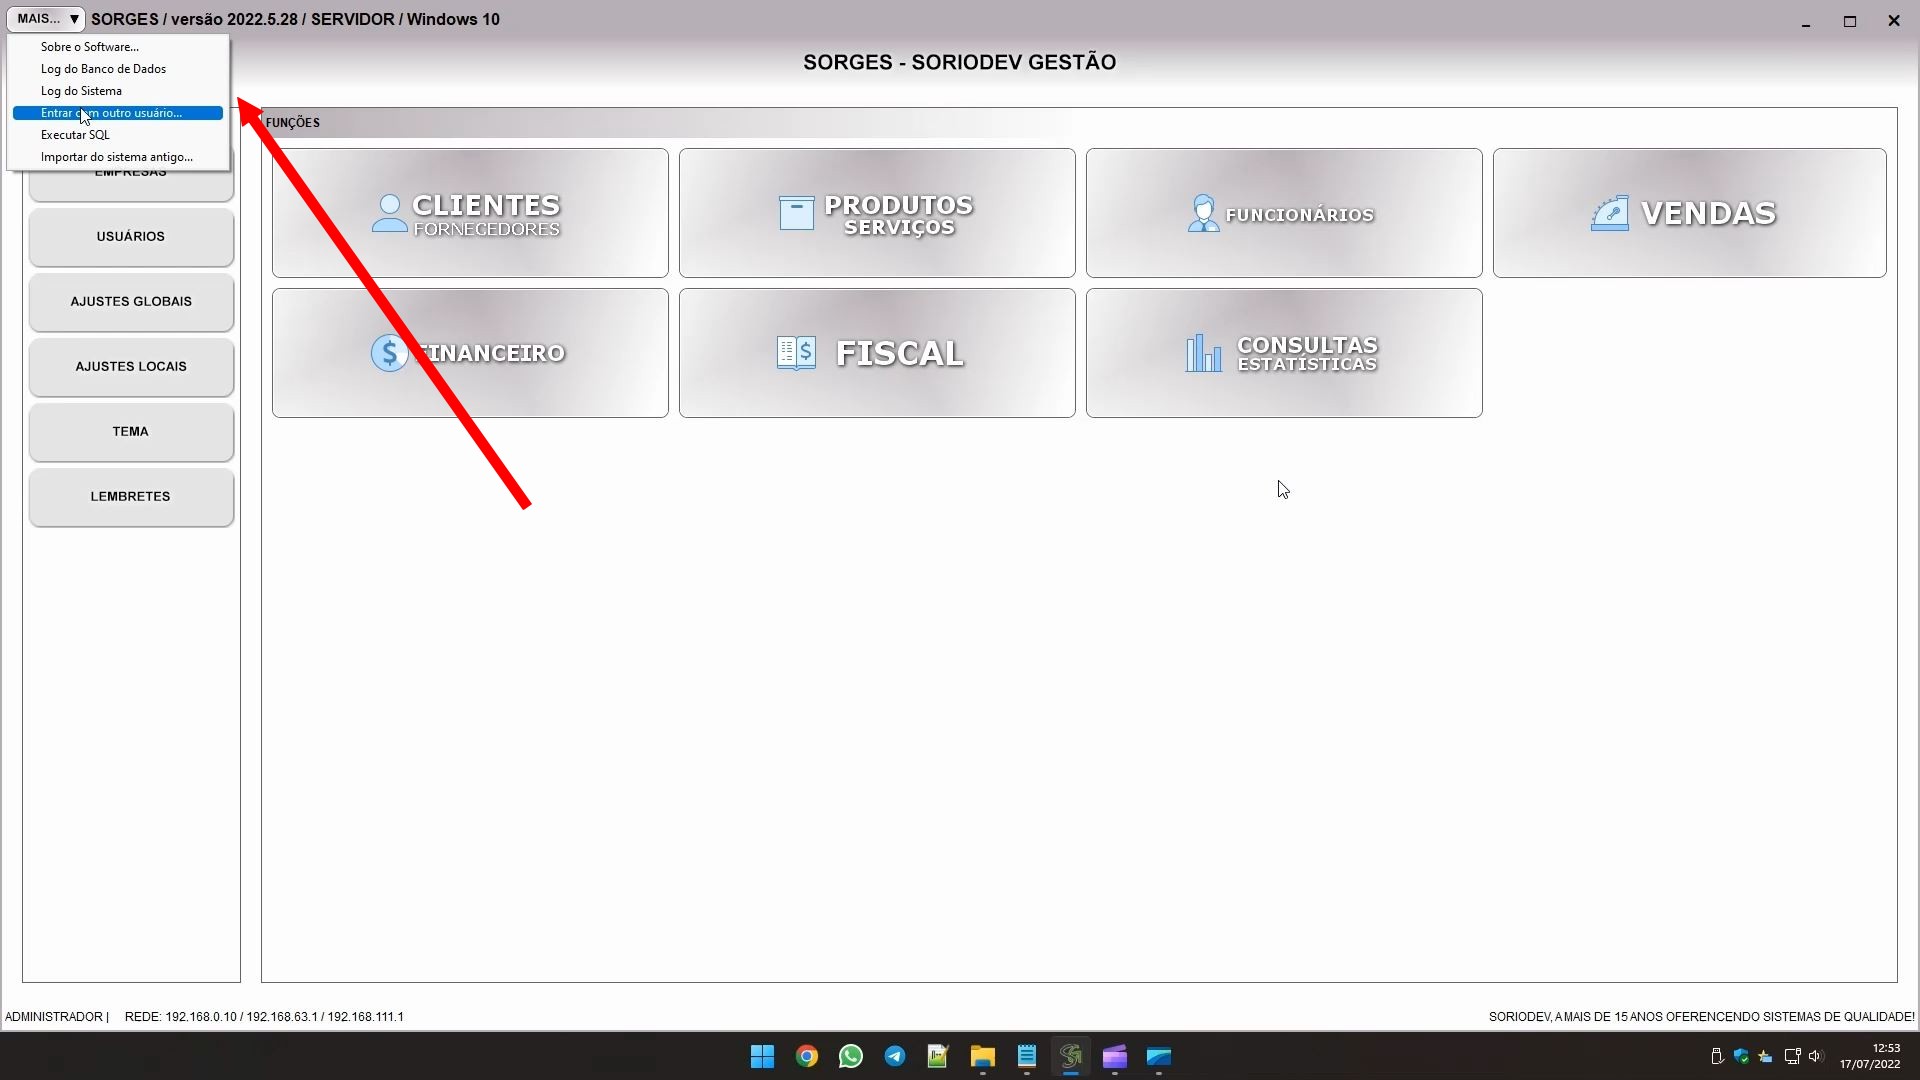Screen dimensions: 1920x1080
Task: Open the TEMA settings button
Action: [x=131, y=432]
